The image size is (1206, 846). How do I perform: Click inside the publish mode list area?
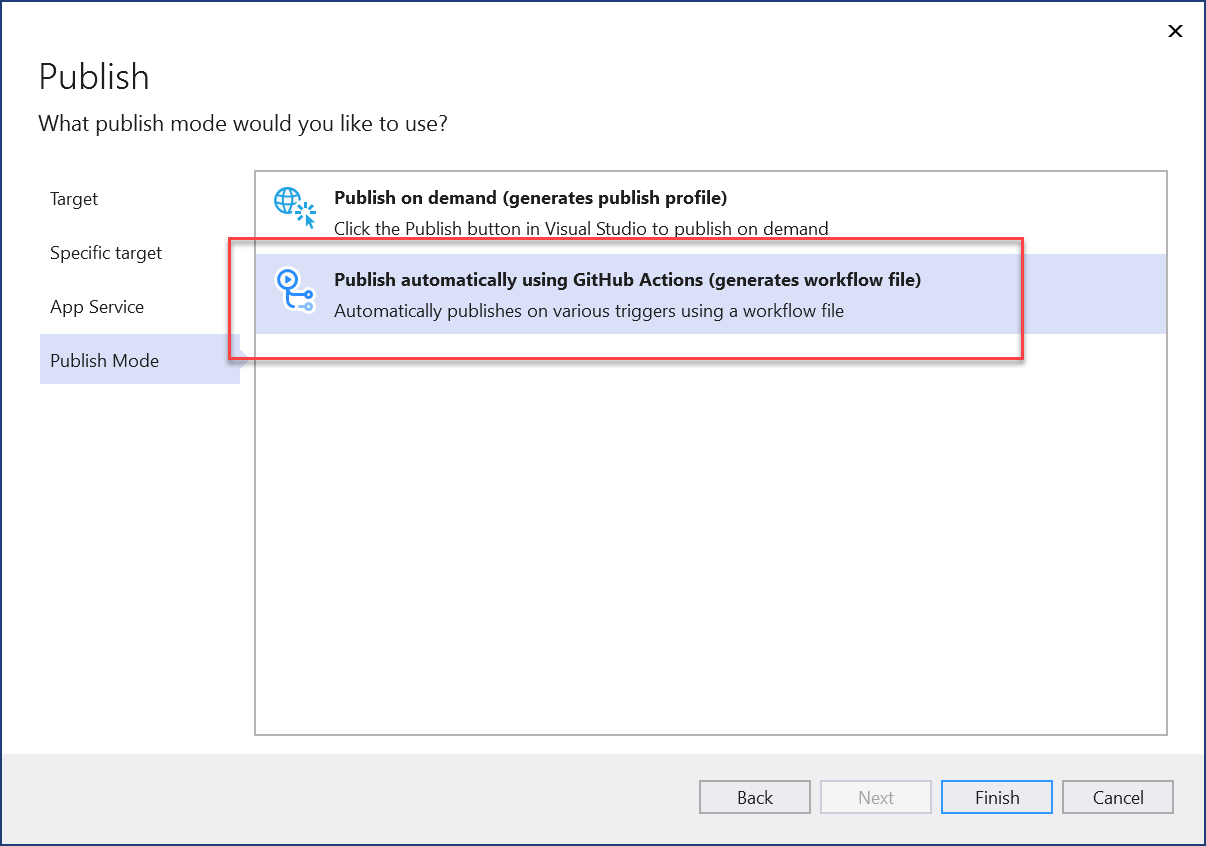pyautogui.click(x=710, y=550)
